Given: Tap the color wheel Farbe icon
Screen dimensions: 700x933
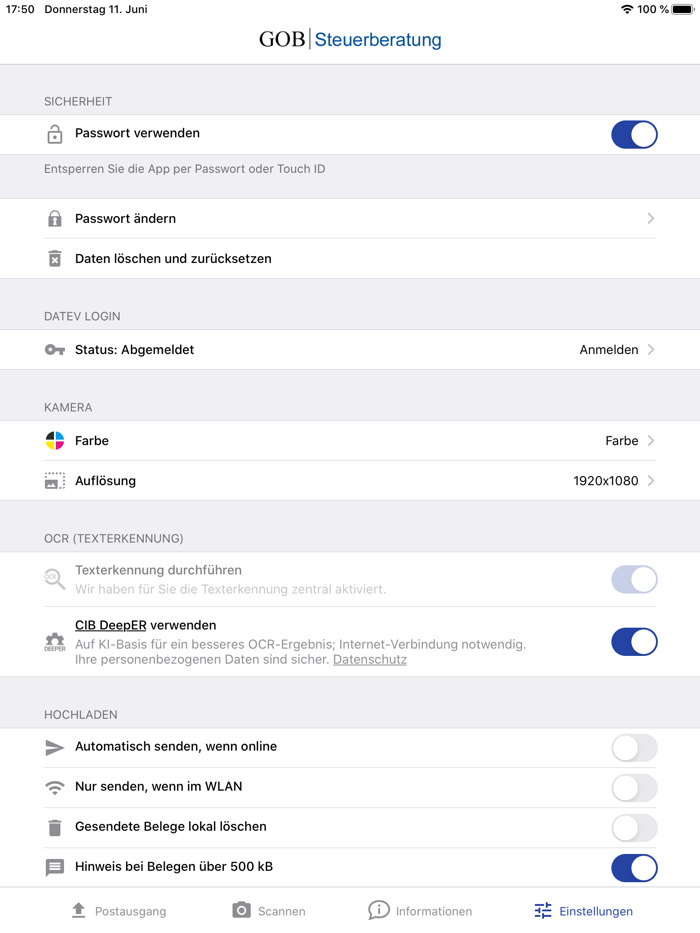Looking at the screenshot, I should coord(55,441).
